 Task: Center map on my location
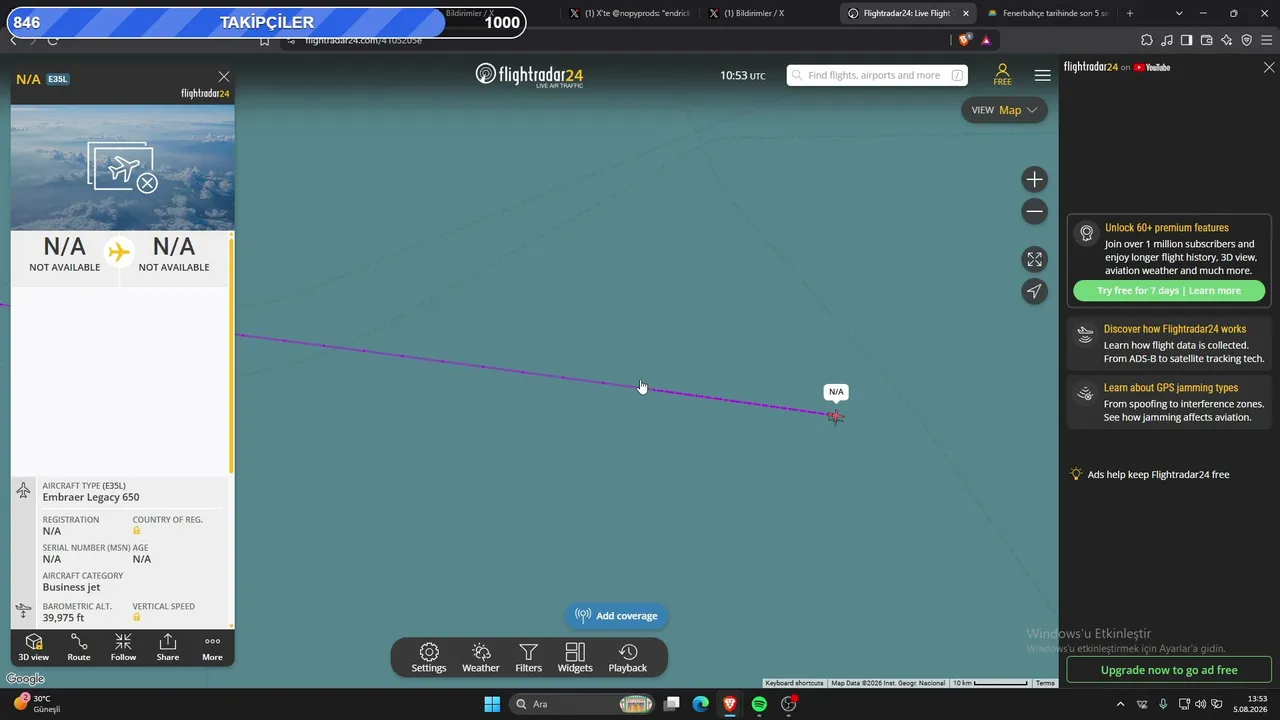coord(1035,291)
